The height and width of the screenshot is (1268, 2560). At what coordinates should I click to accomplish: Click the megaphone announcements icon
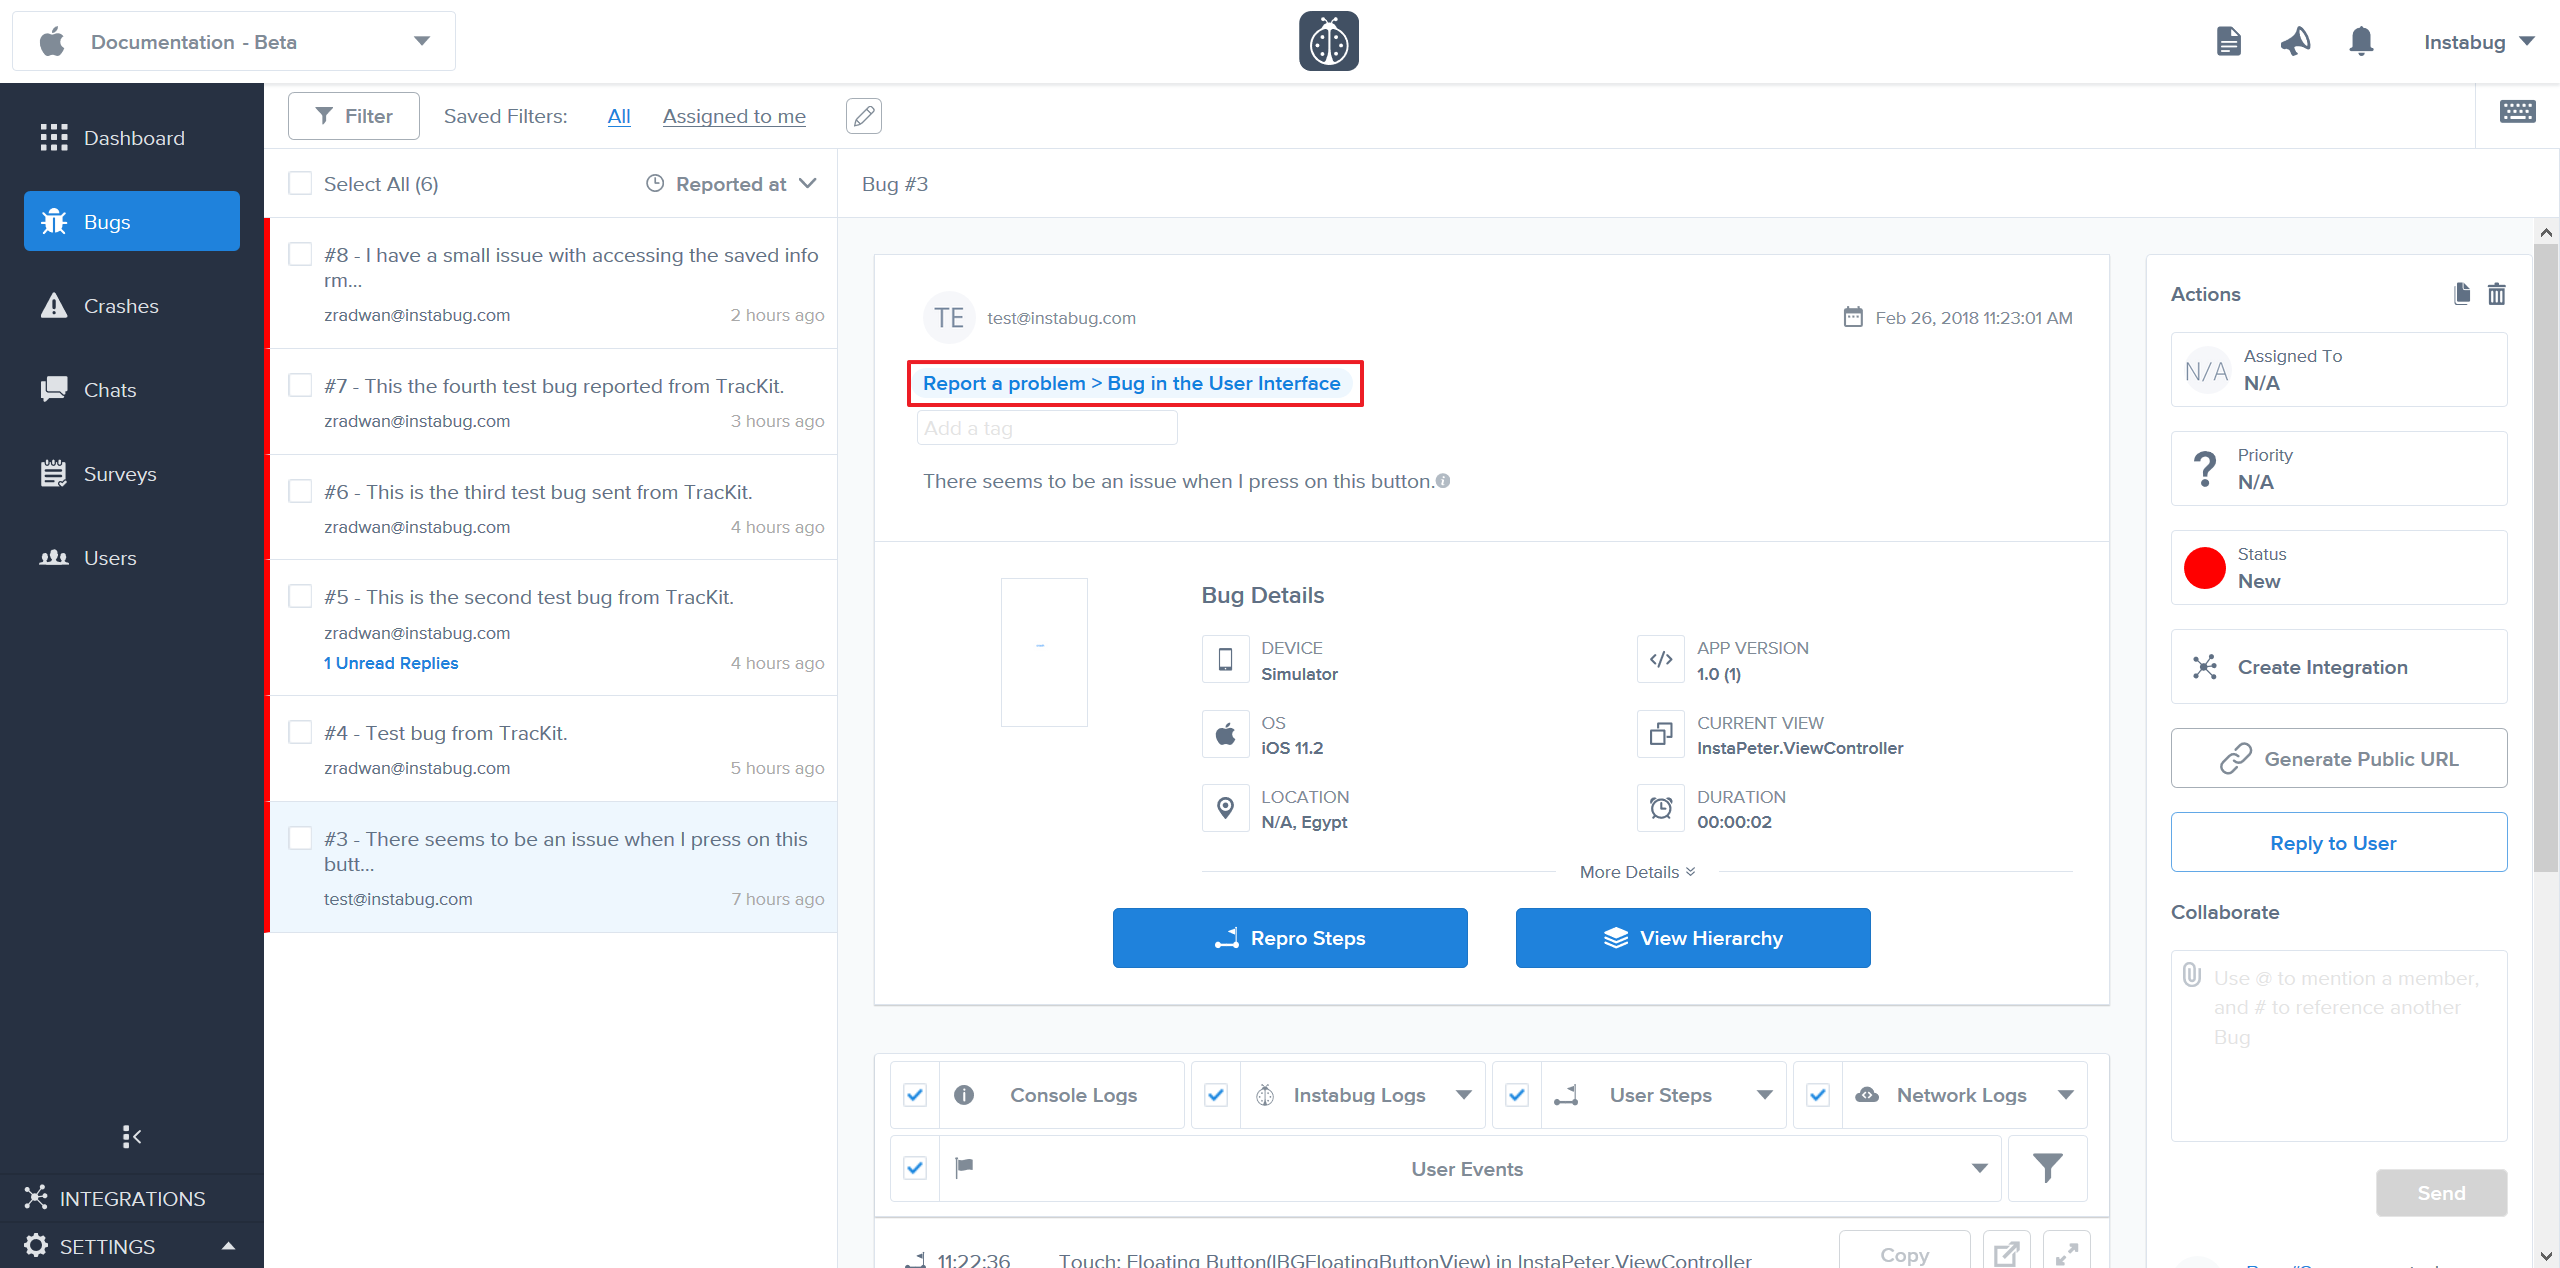pyautogui.click(x=2295, y=42)
